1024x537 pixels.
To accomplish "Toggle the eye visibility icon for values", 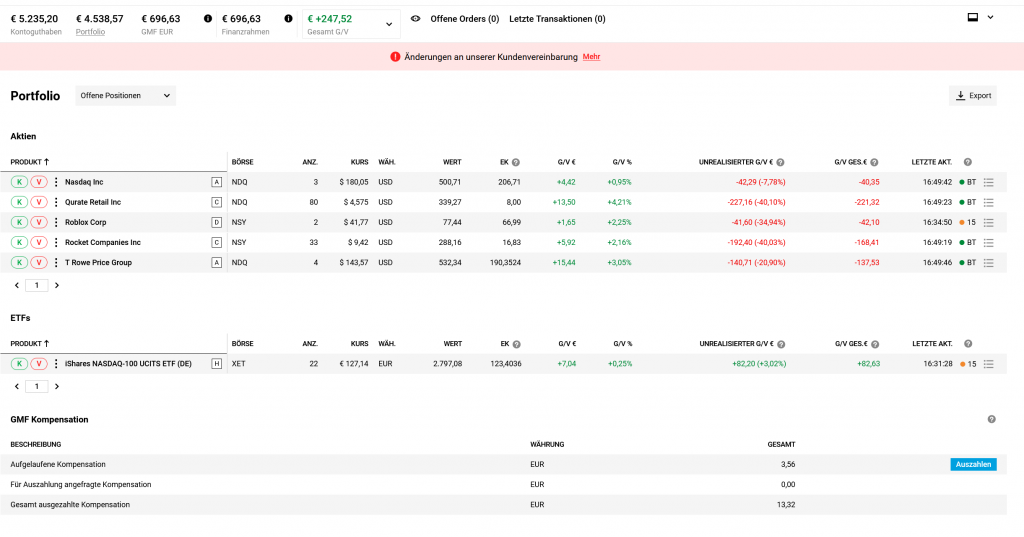I will [x=415, y=19].
